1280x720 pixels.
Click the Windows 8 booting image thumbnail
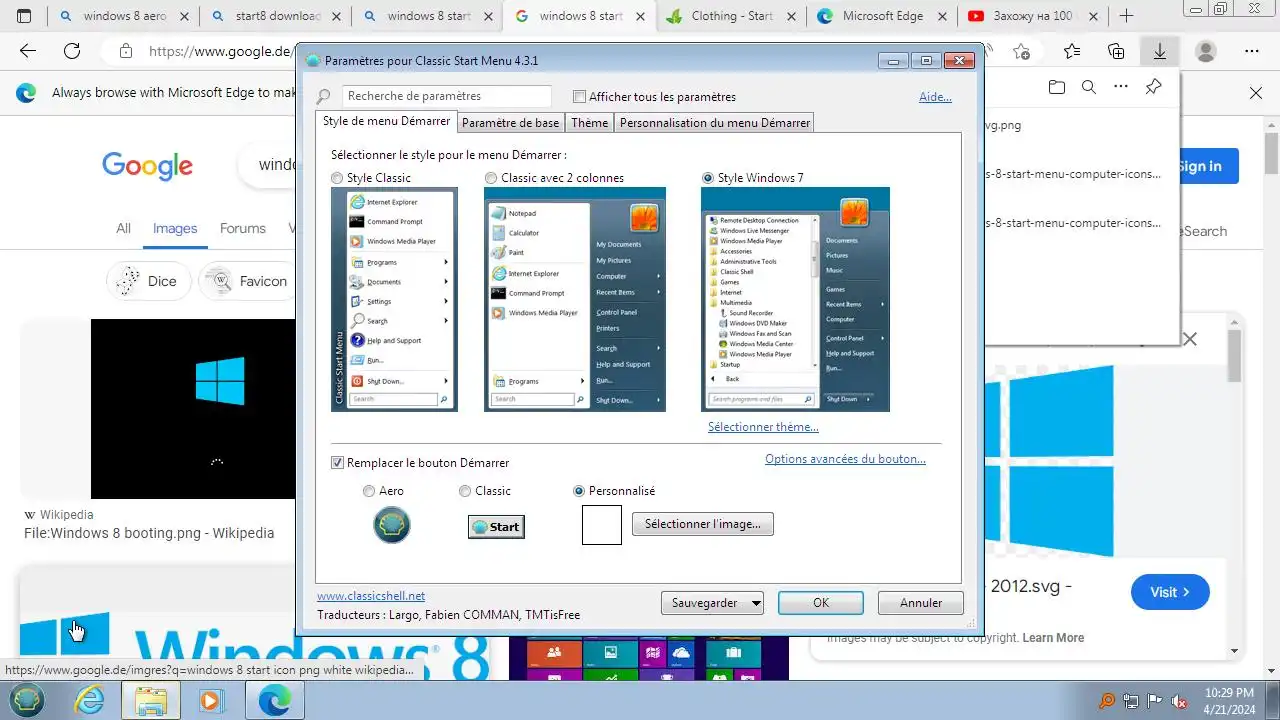(x=193, y=409)
